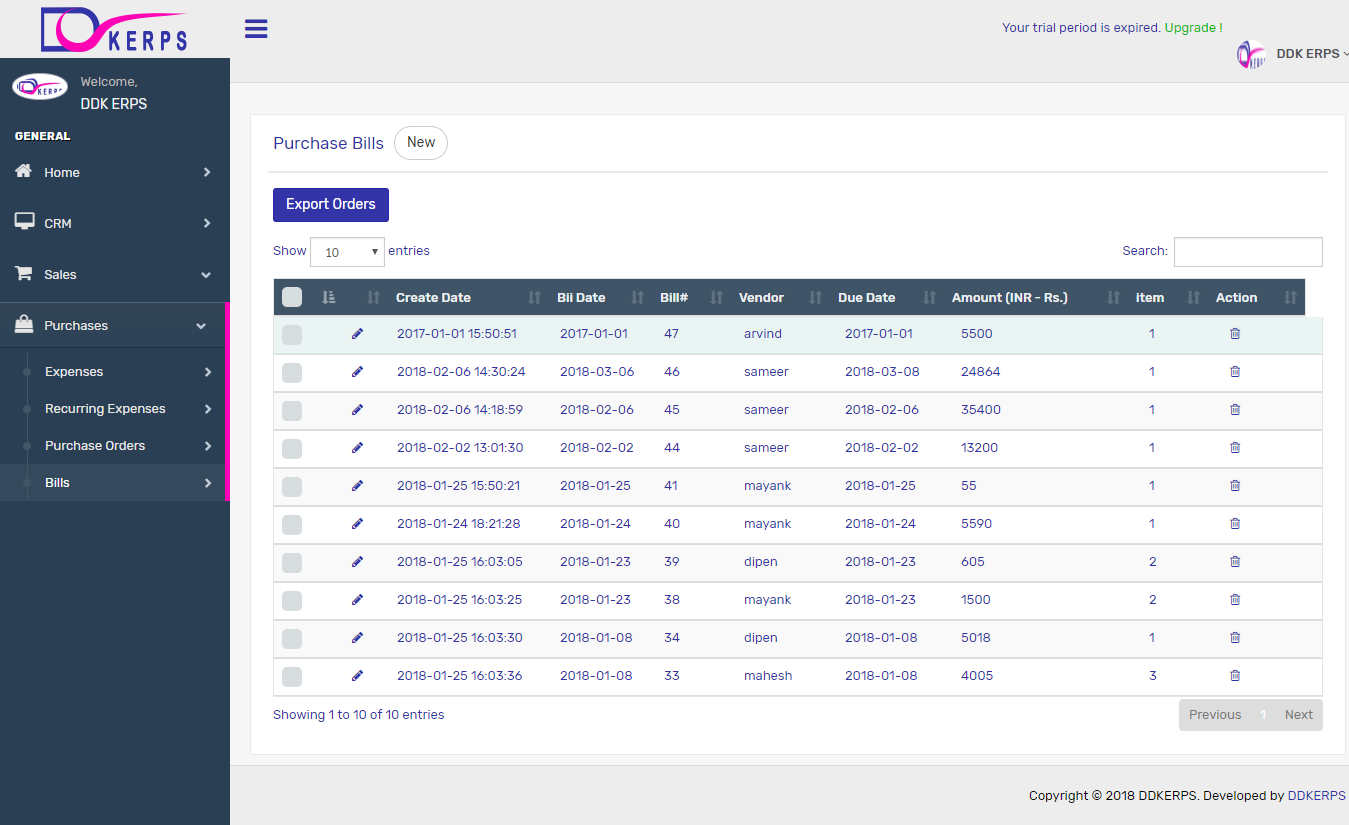Viewport: 1349px width, 825px height.
Task: Expand the Home sidebar menu
Action: point(115,172)
